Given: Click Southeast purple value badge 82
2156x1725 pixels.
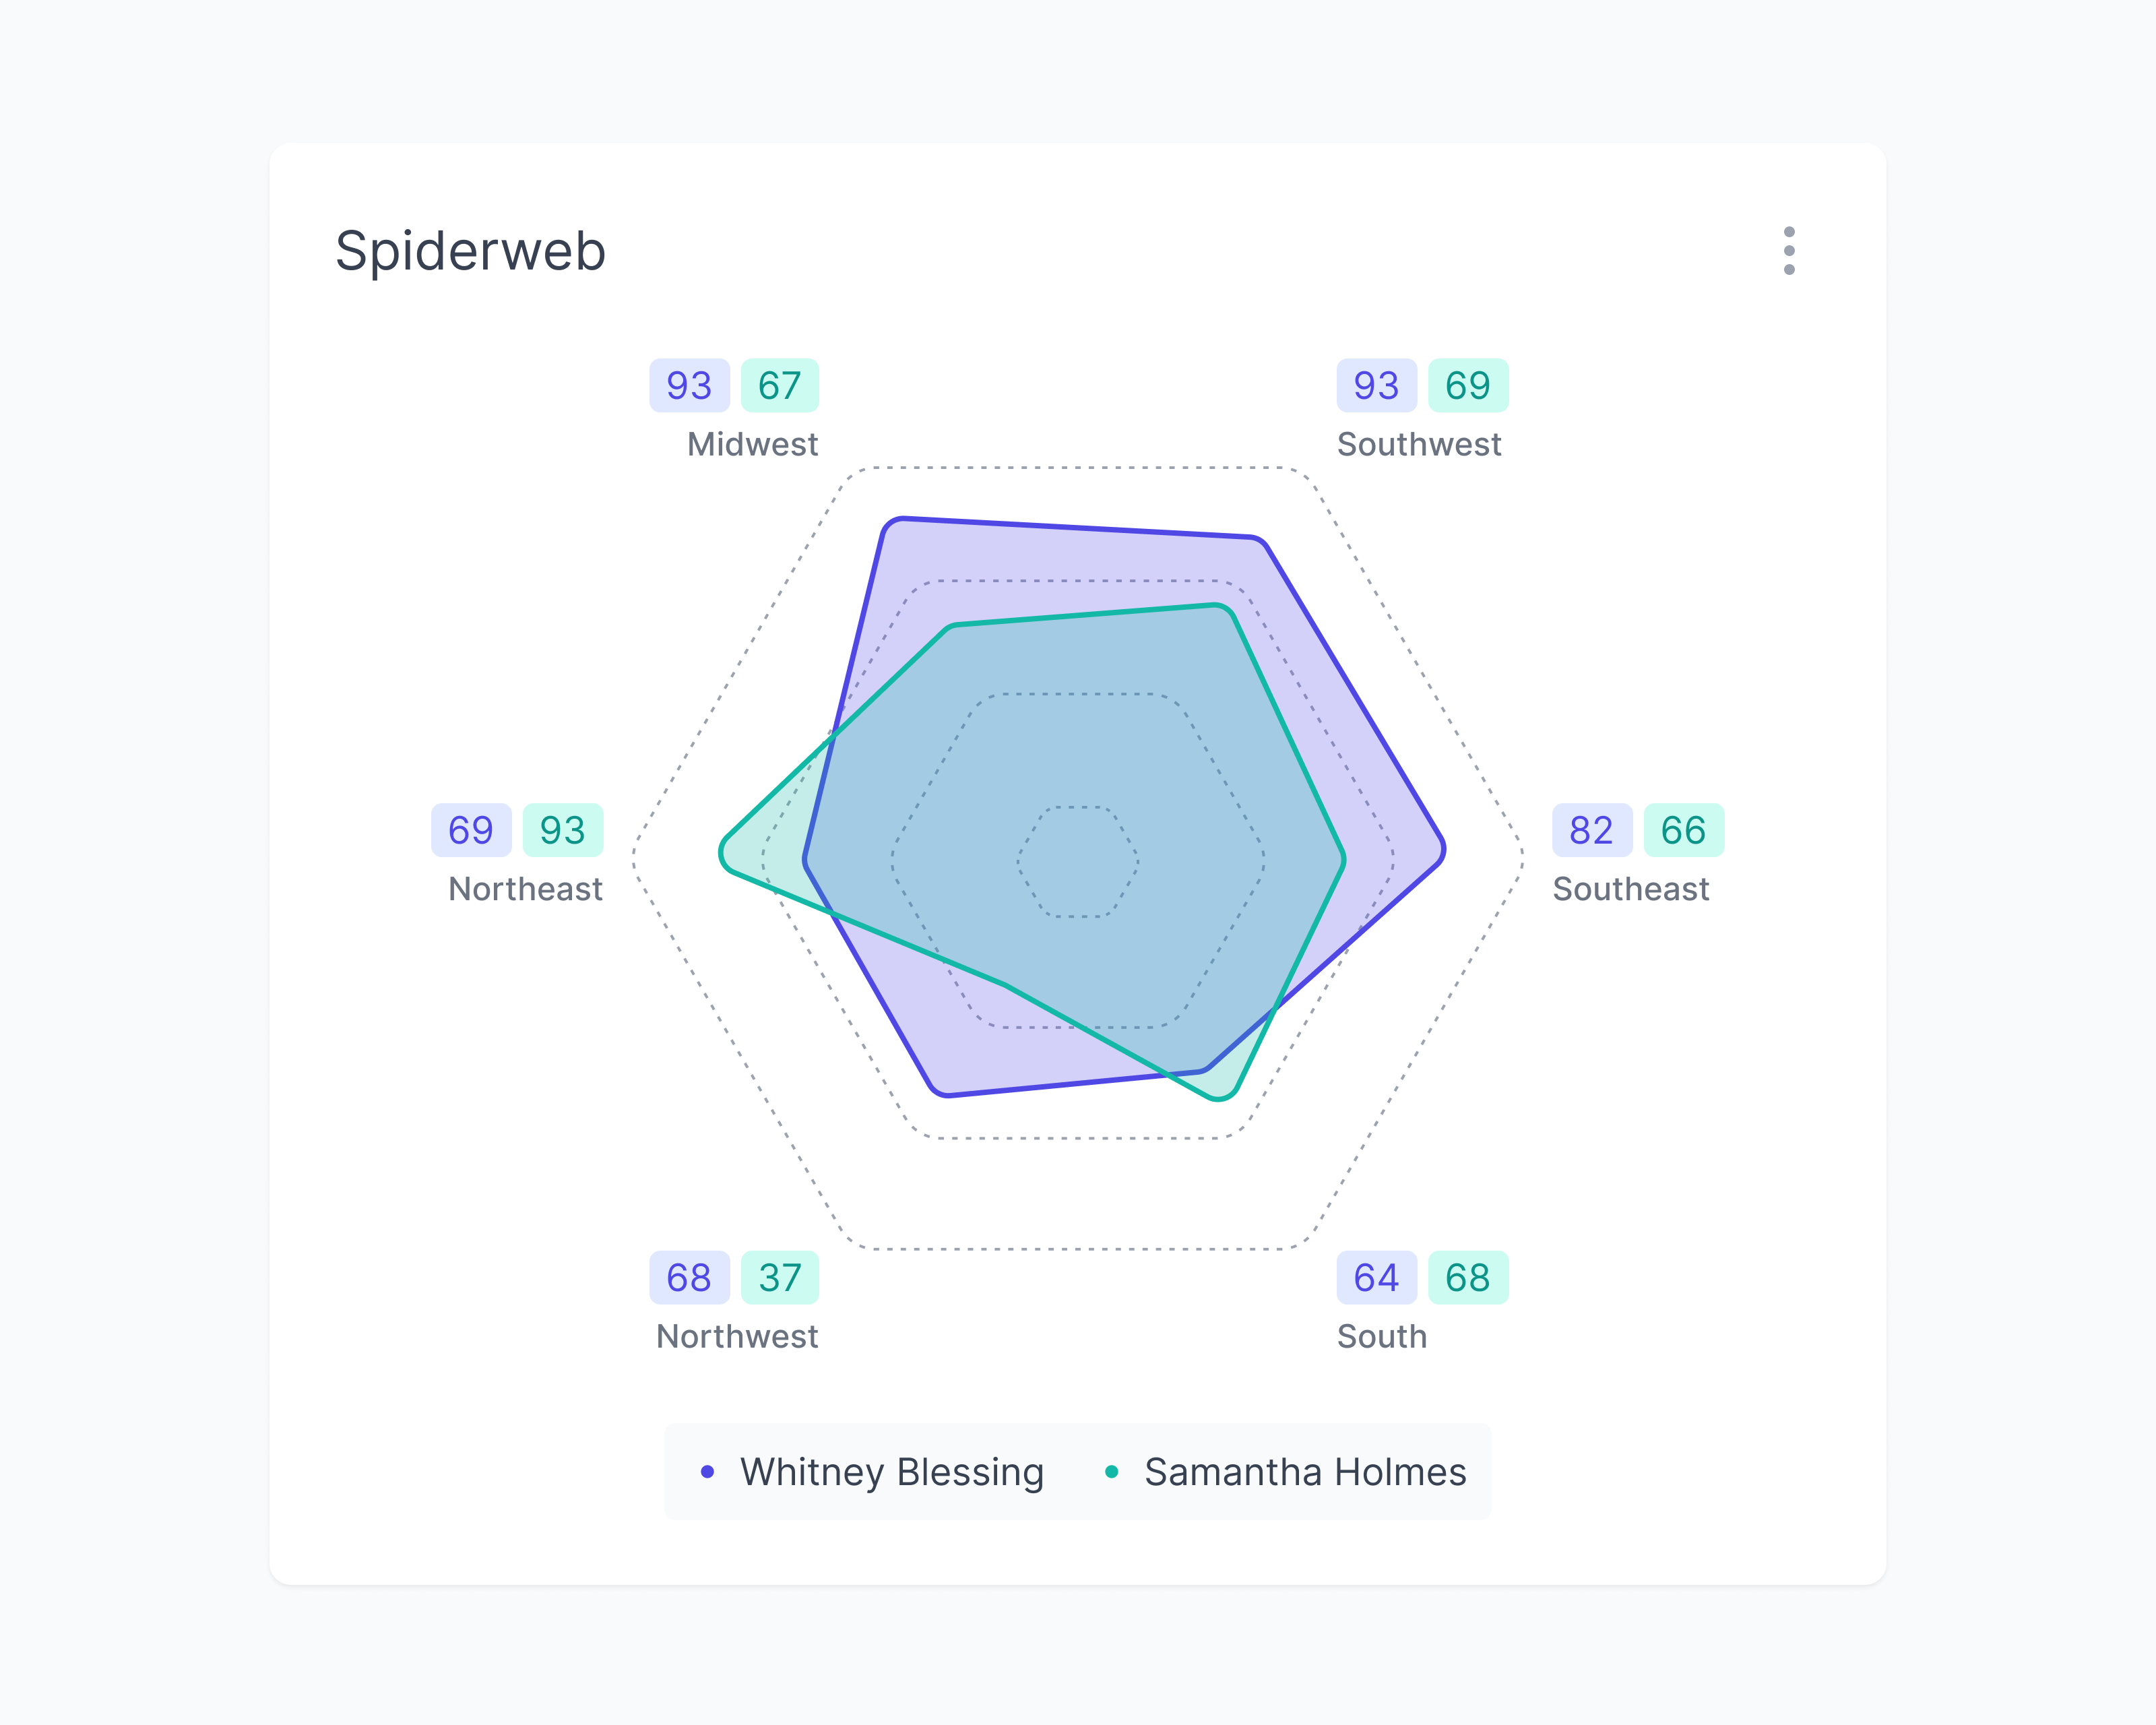Looking at the screenshot, I should (1591, 830).
